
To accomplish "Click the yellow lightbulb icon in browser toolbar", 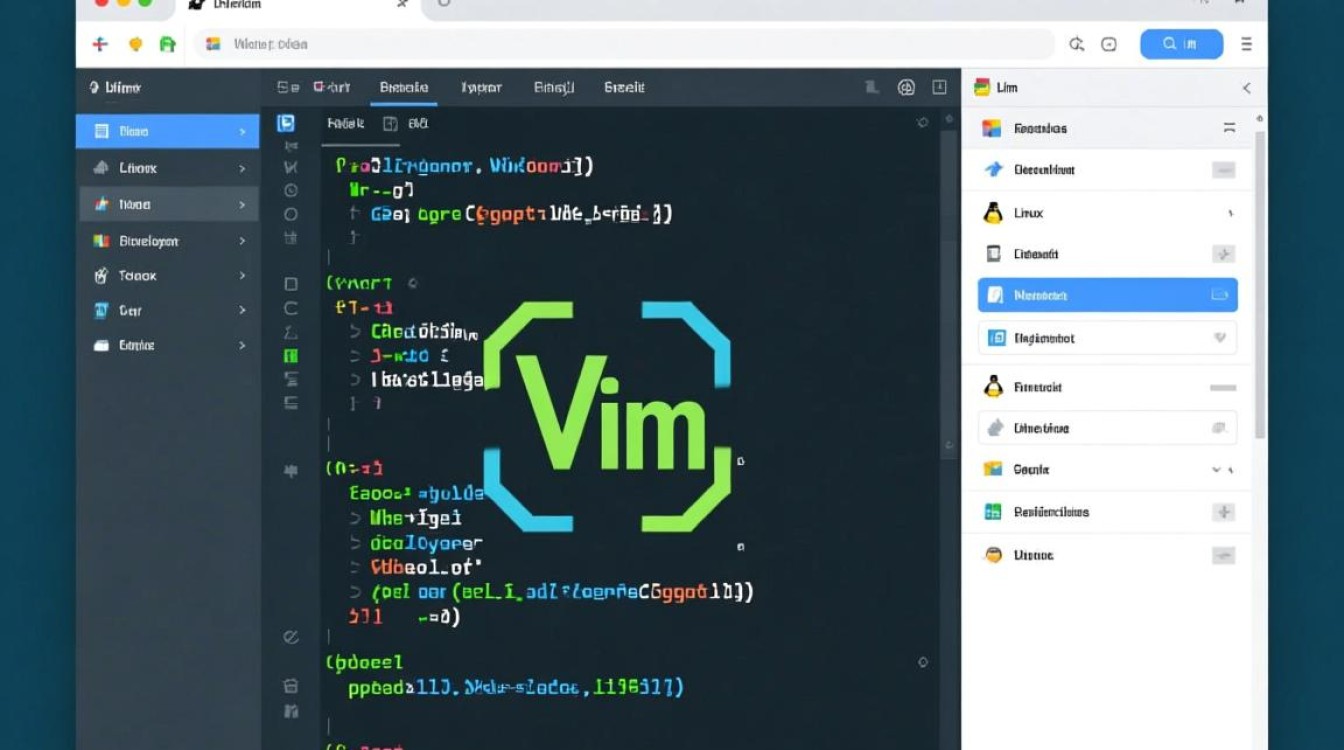I will click(136, 44).
